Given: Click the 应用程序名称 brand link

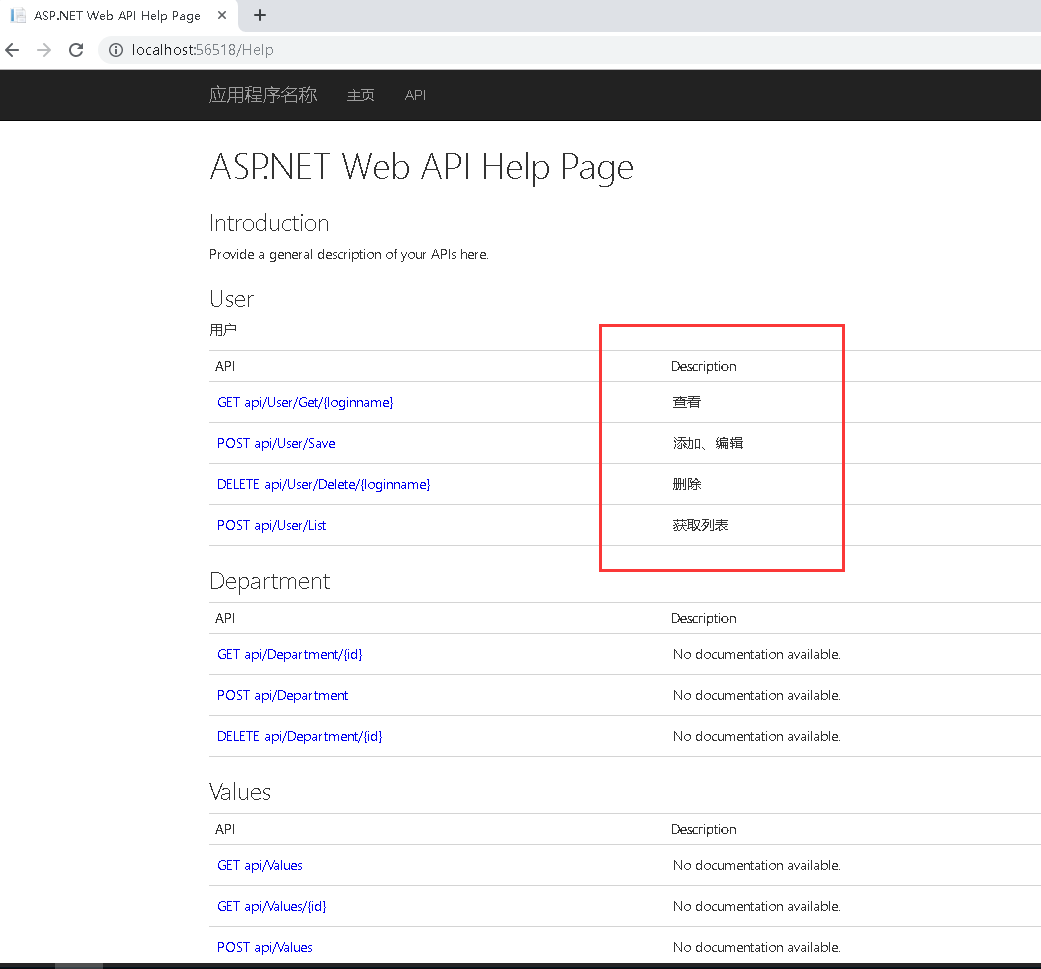Looking at the screenshot, I should point(263,95).
